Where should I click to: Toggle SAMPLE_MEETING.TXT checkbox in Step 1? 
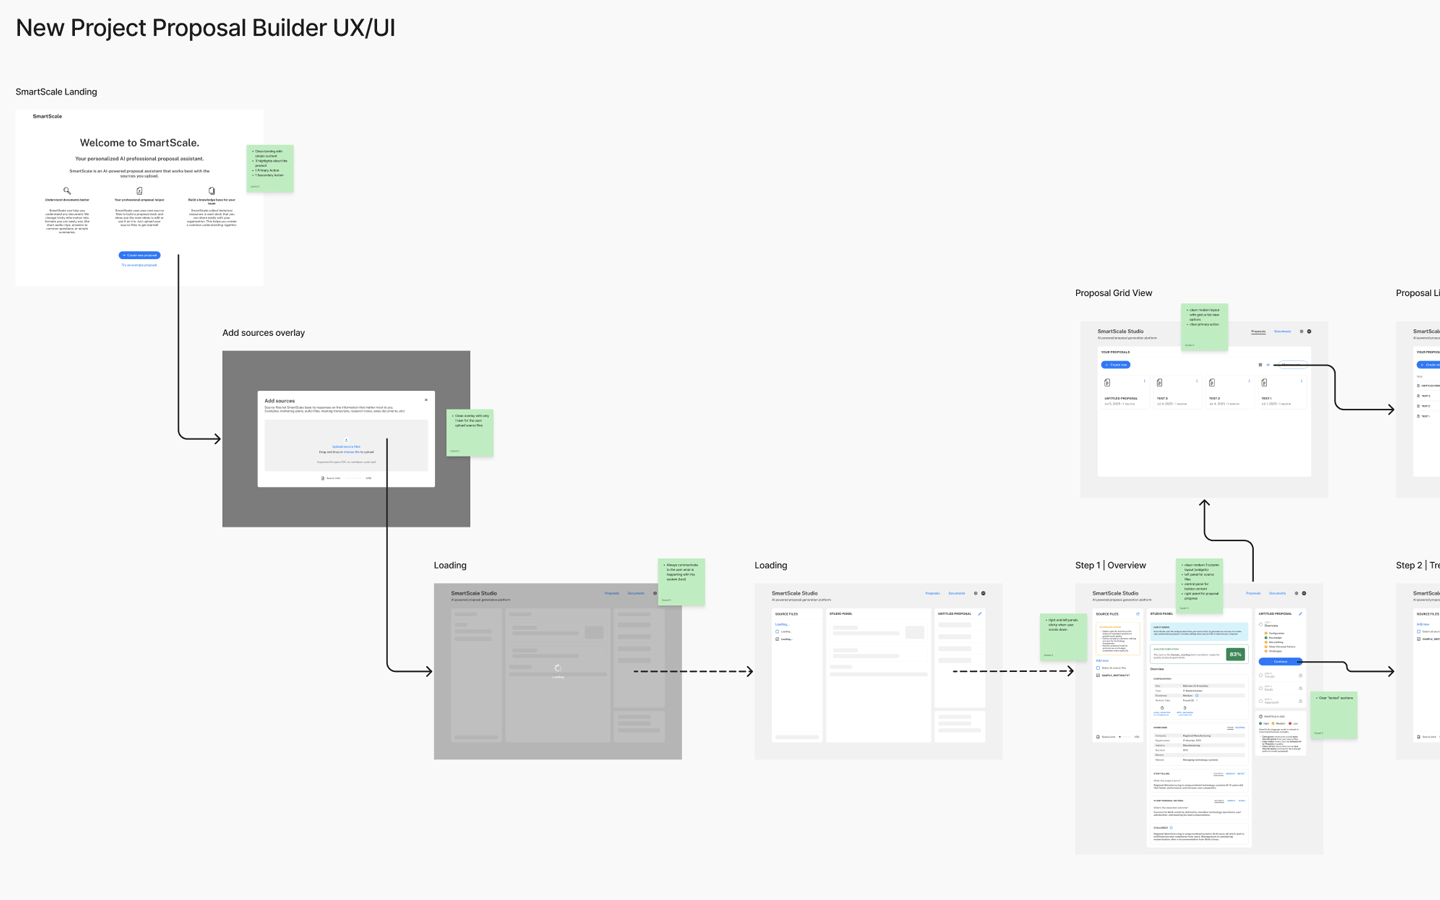coord(1098,675)
